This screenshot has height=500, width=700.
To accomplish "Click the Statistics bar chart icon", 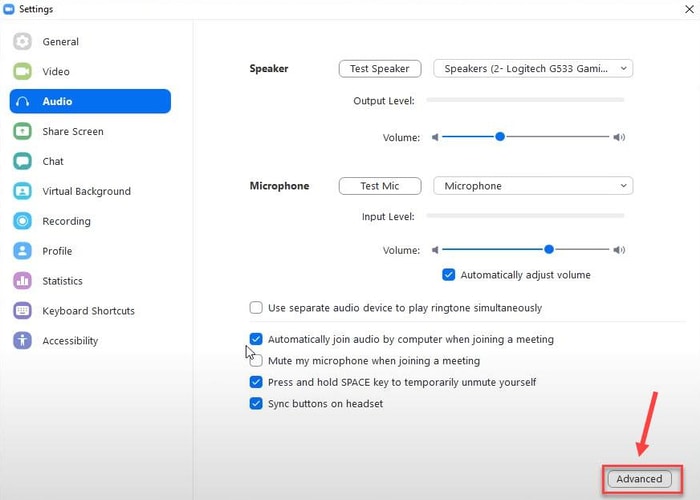I will click(22, 281).
